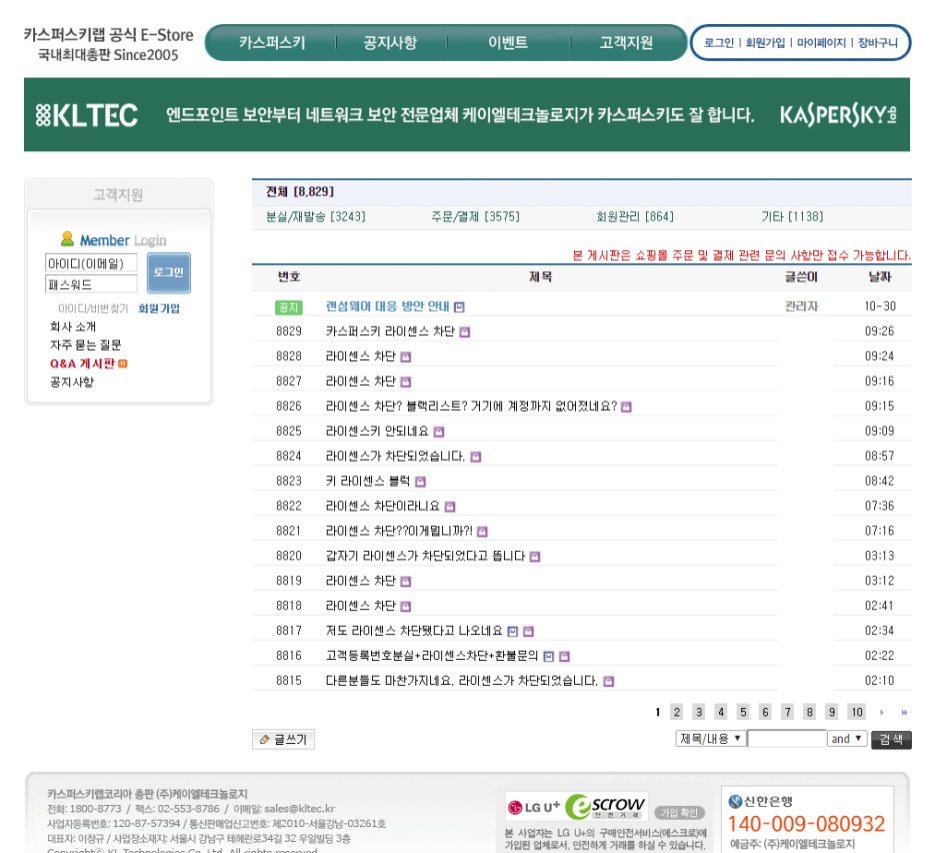The height and width of the screenshot is (853, 947).
Task: Open the 이벤트 top menu
Action: [x=508, y=42]
